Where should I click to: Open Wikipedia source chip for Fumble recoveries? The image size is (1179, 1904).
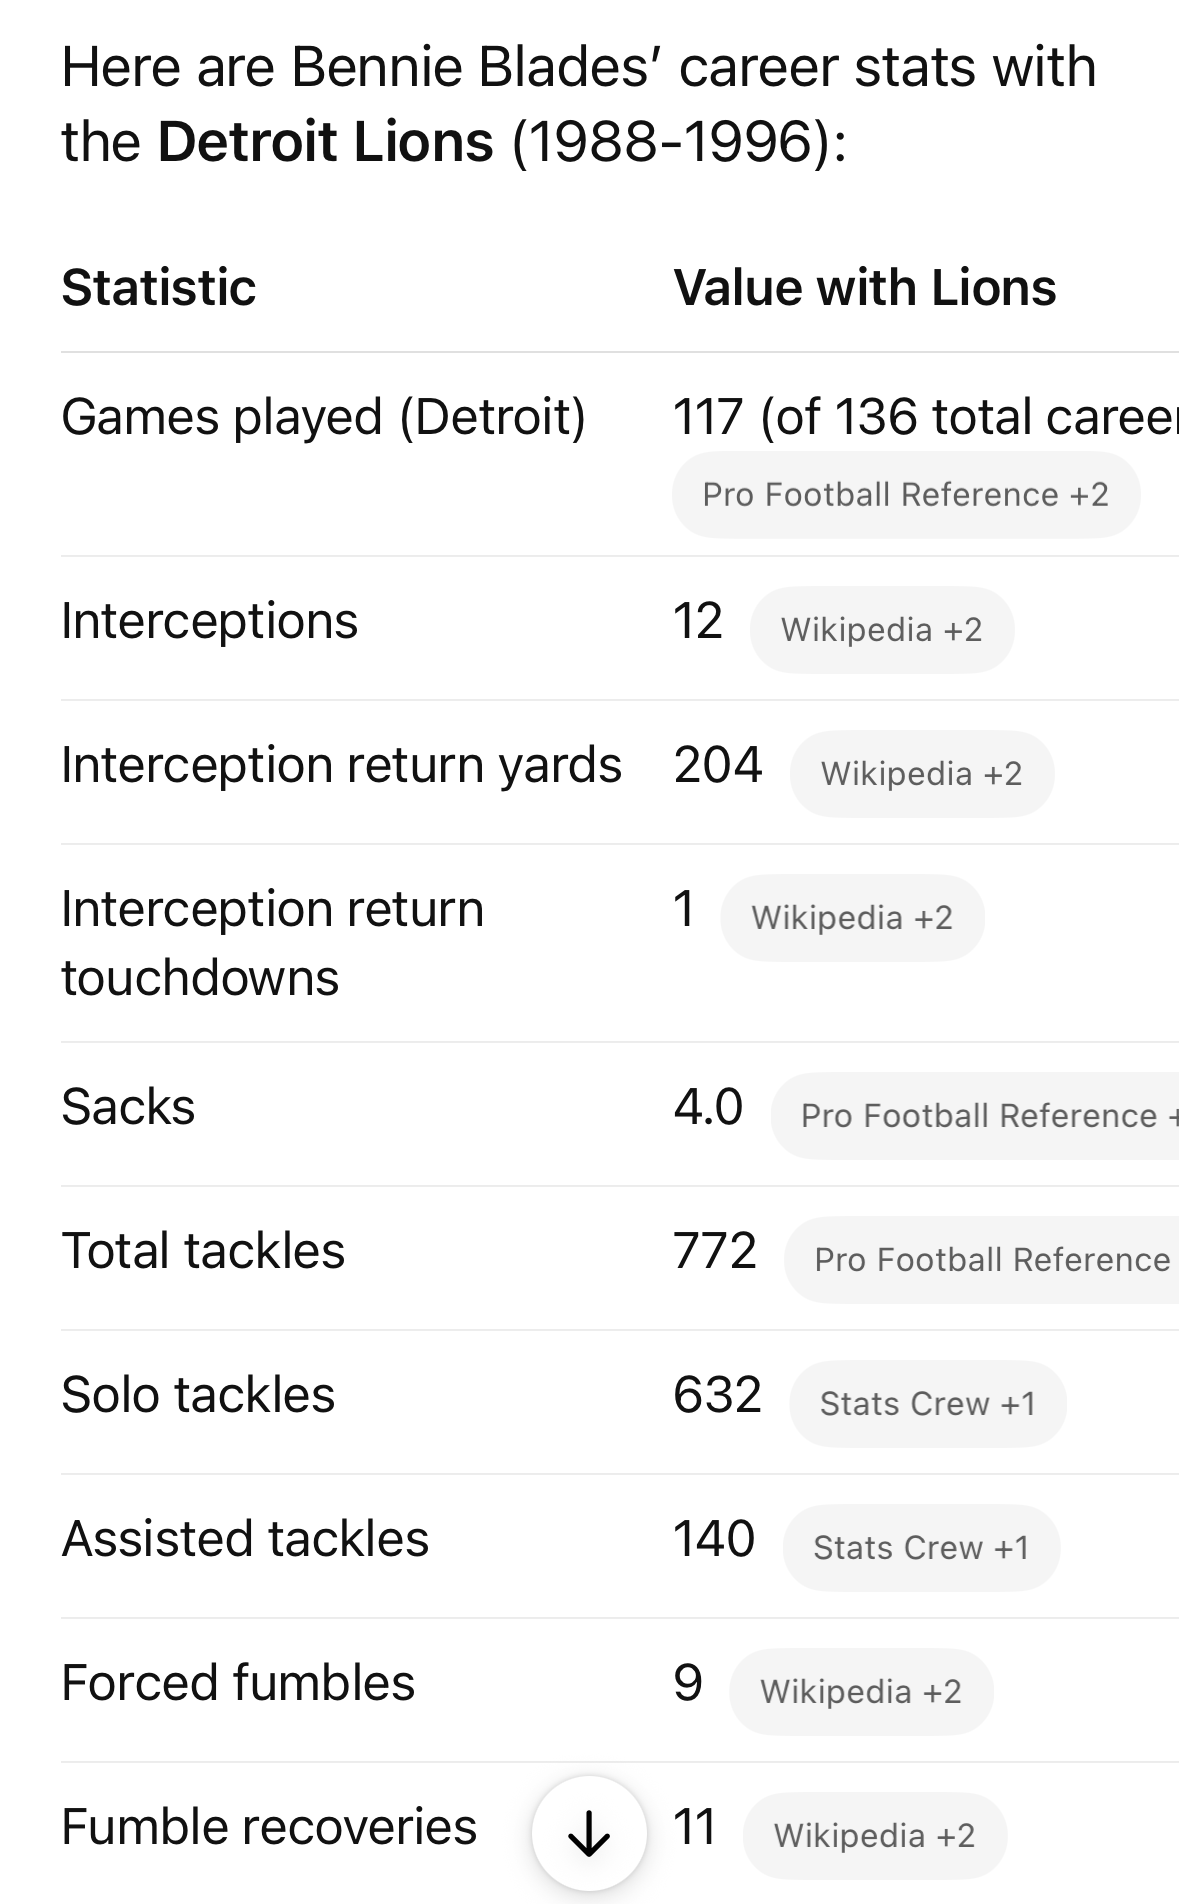tap(874, 1836)
